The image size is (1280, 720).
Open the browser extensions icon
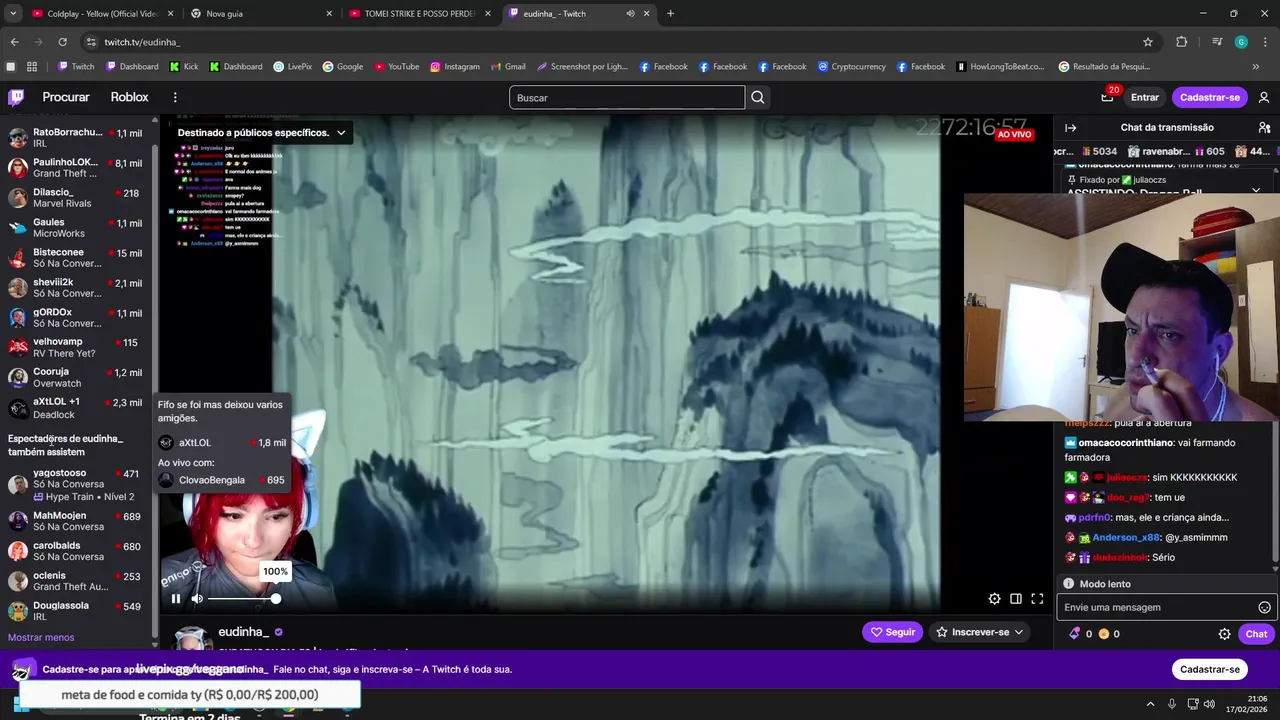(x=1181, y=42)
